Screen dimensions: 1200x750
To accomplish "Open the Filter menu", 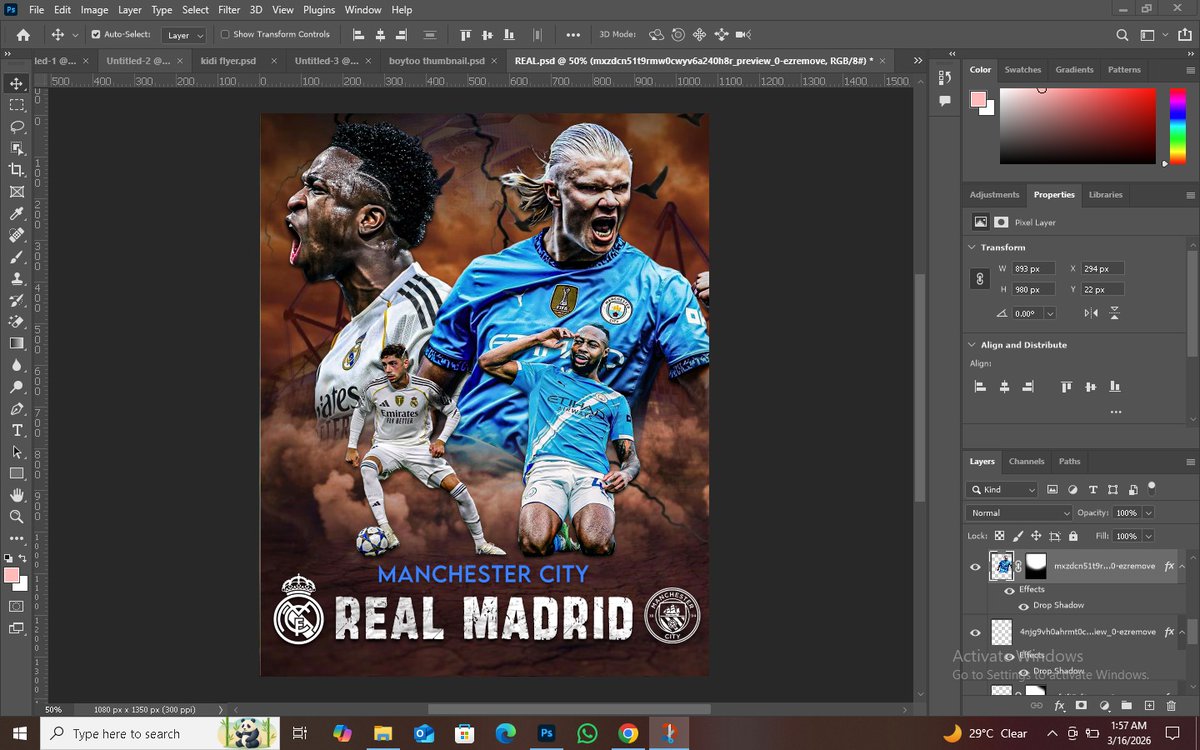I will point(229,10).
